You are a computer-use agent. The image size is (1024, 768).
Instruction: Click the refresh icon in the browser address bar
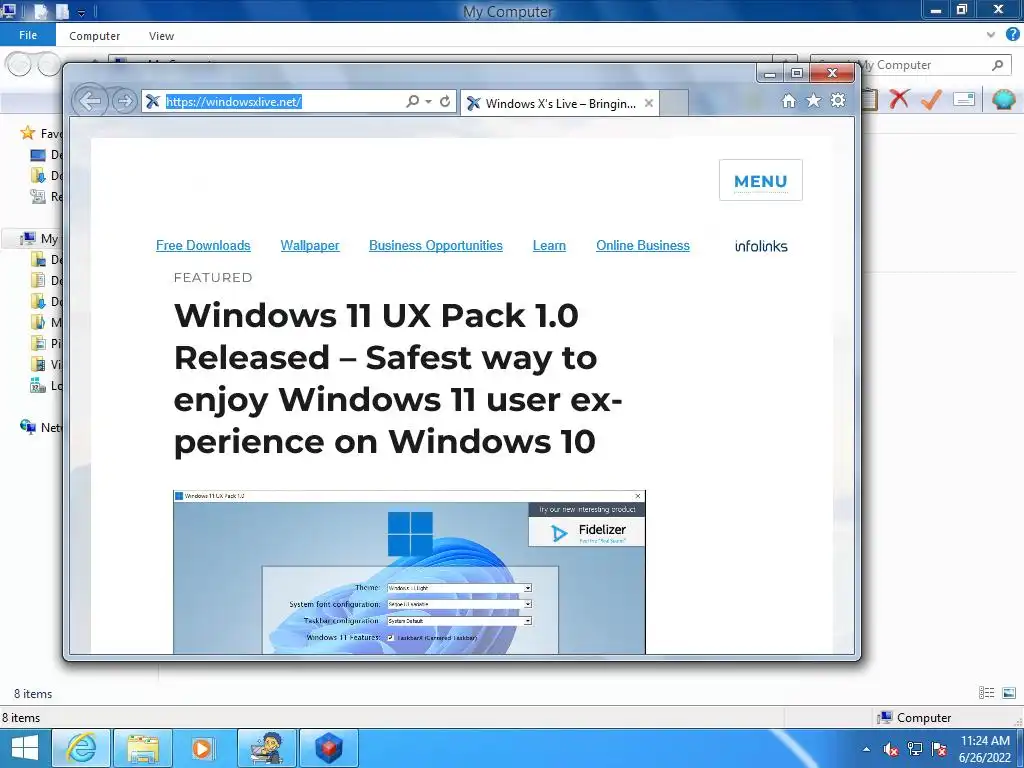(445, 101)
